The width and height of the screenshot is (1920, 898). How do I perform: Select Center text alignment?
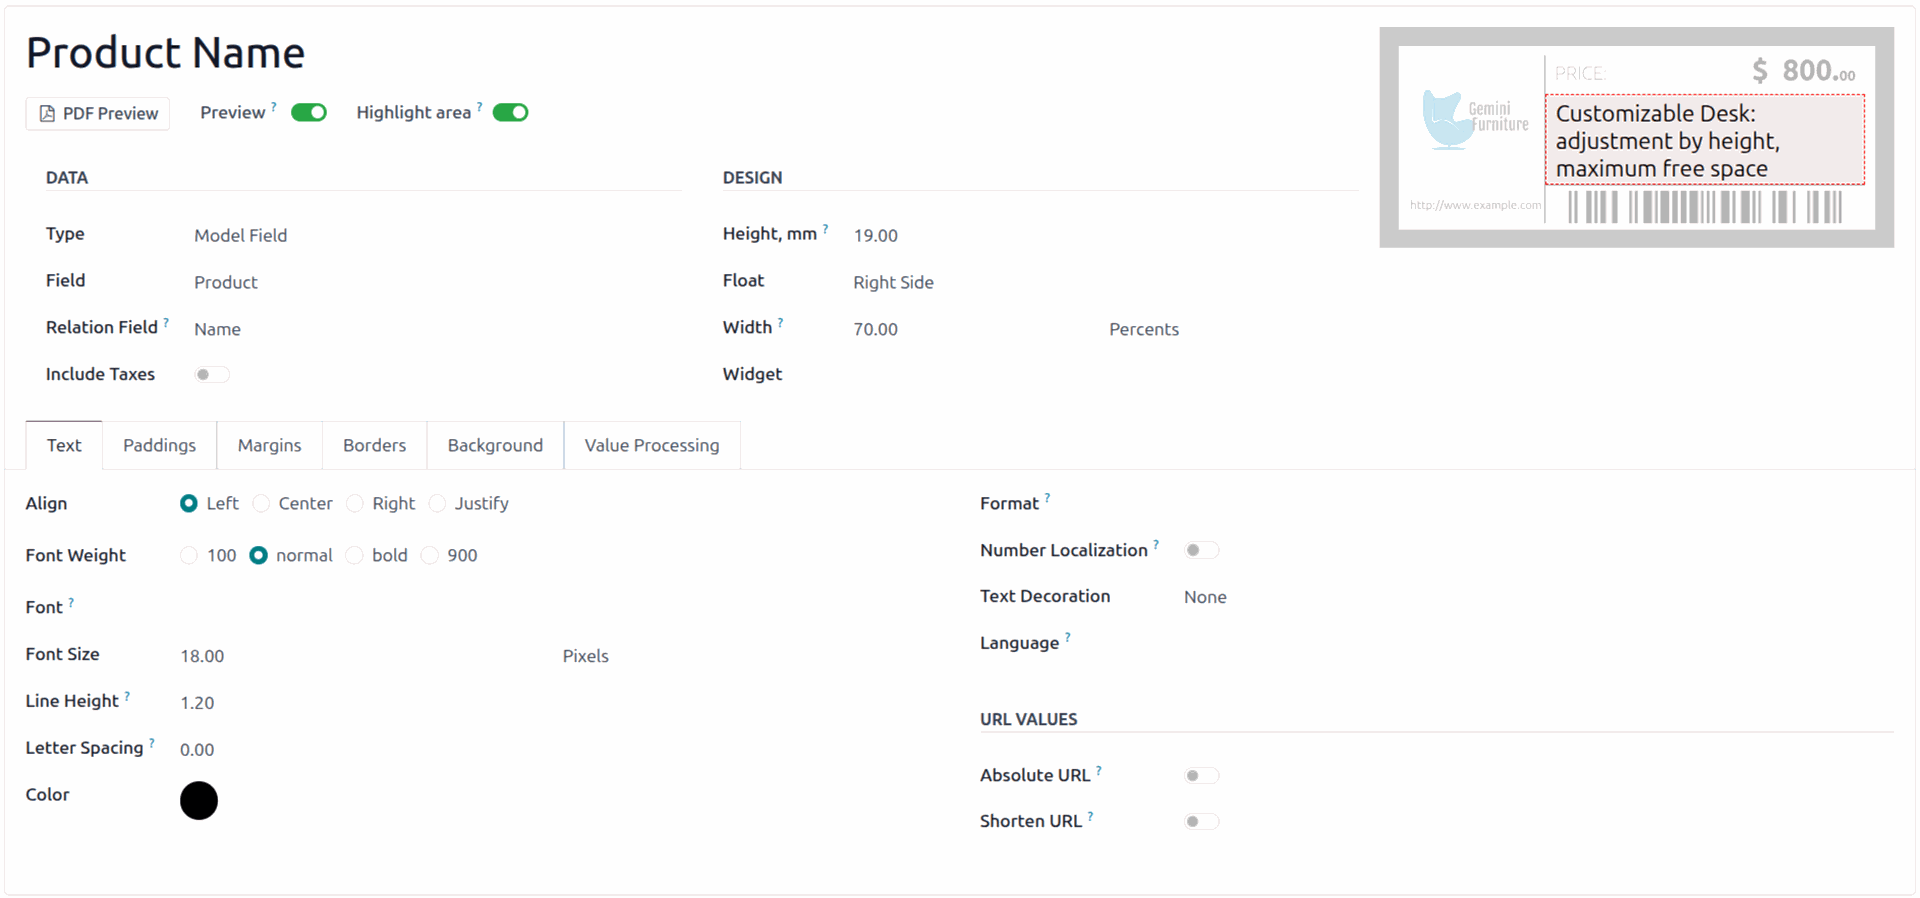pyautogui.click(x=262, y=504)
